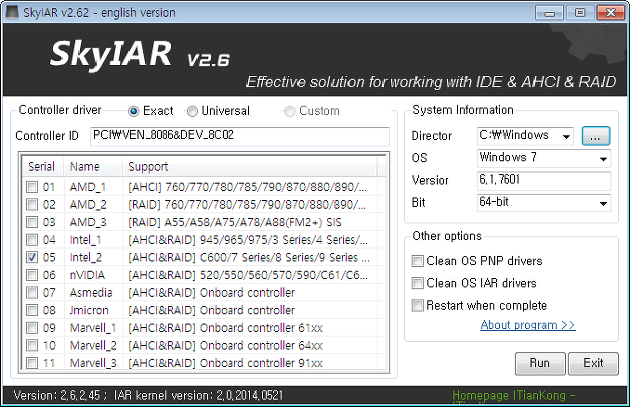The height and width of the screenshot is (407, 630).
Task: Tick the checkbox for 08 Jmicron
Action: 32,310
